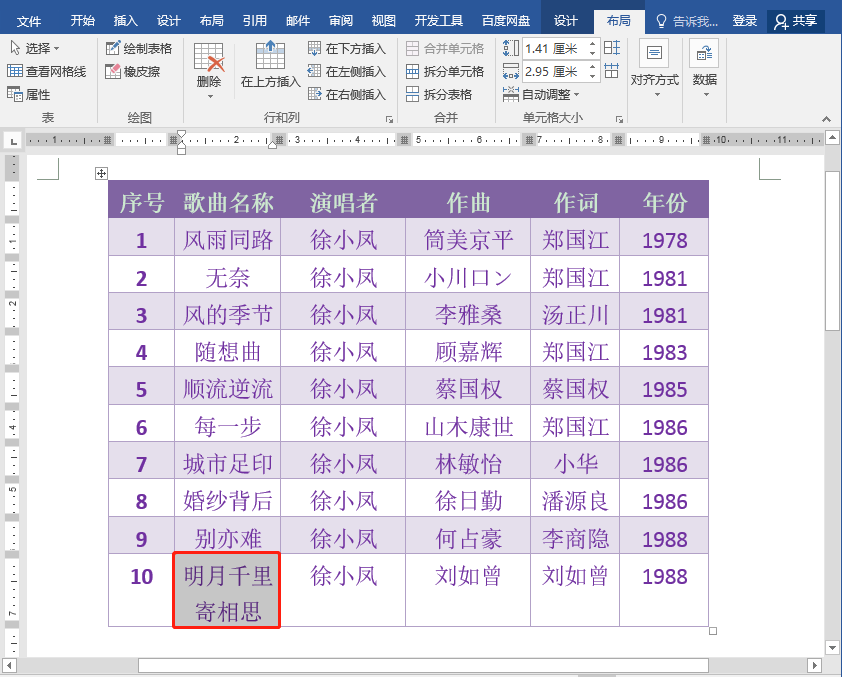The image size is (842, 677).
Task: Click the 1983 year cell
Action: 664,348
